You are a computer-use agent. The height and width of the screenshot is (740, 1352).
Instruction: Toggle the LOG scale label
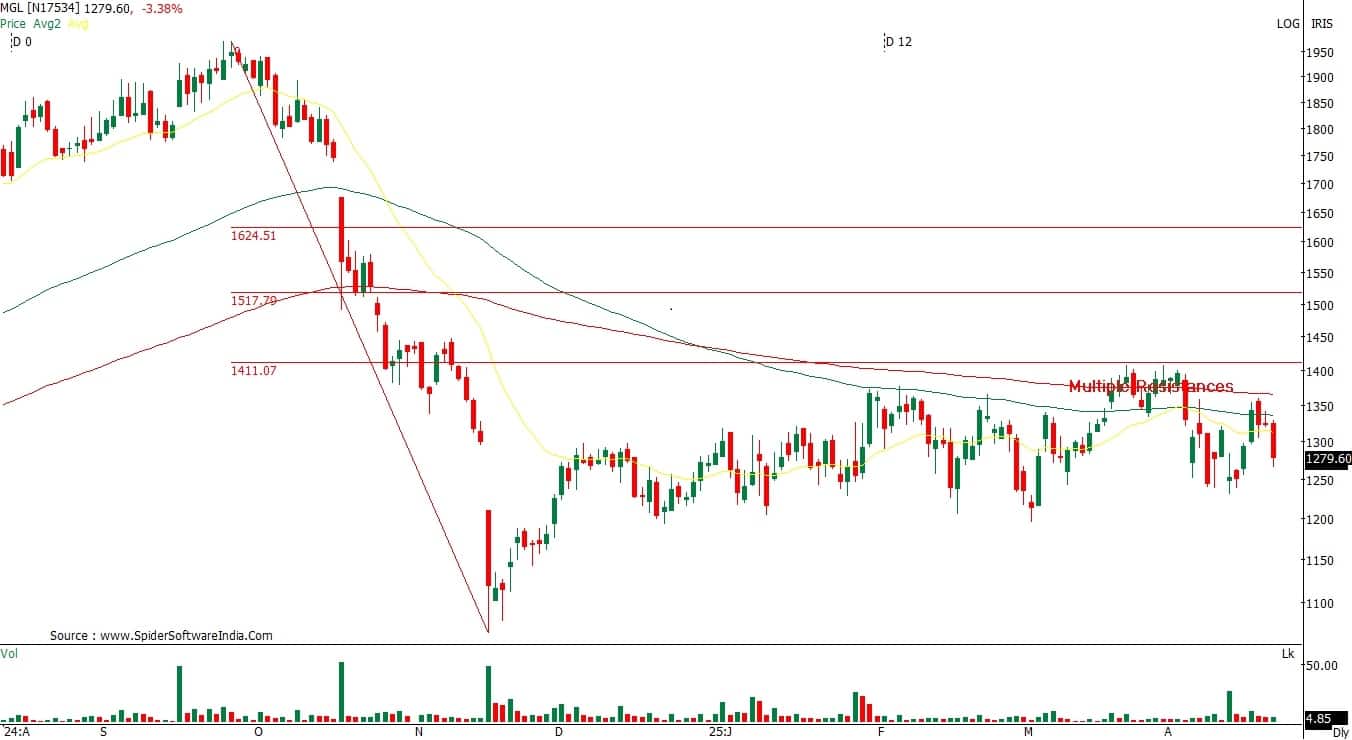[x=1288, y=24]
